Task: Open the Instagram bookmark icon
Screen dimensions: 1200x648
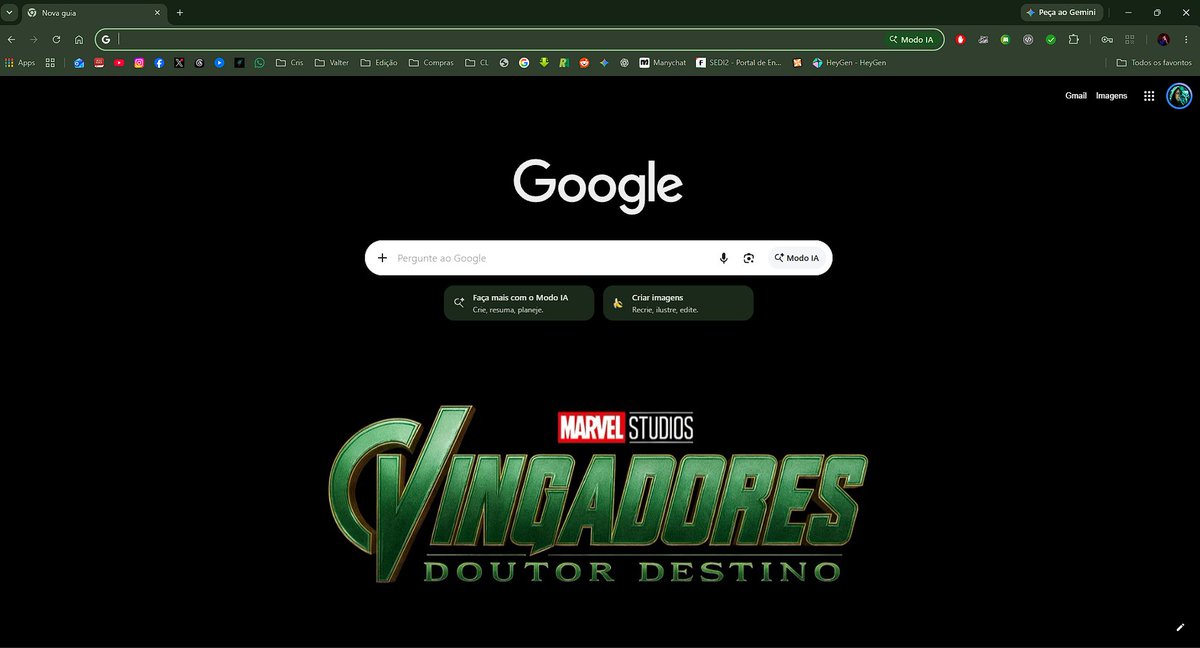Action: (x=139, y=63)
